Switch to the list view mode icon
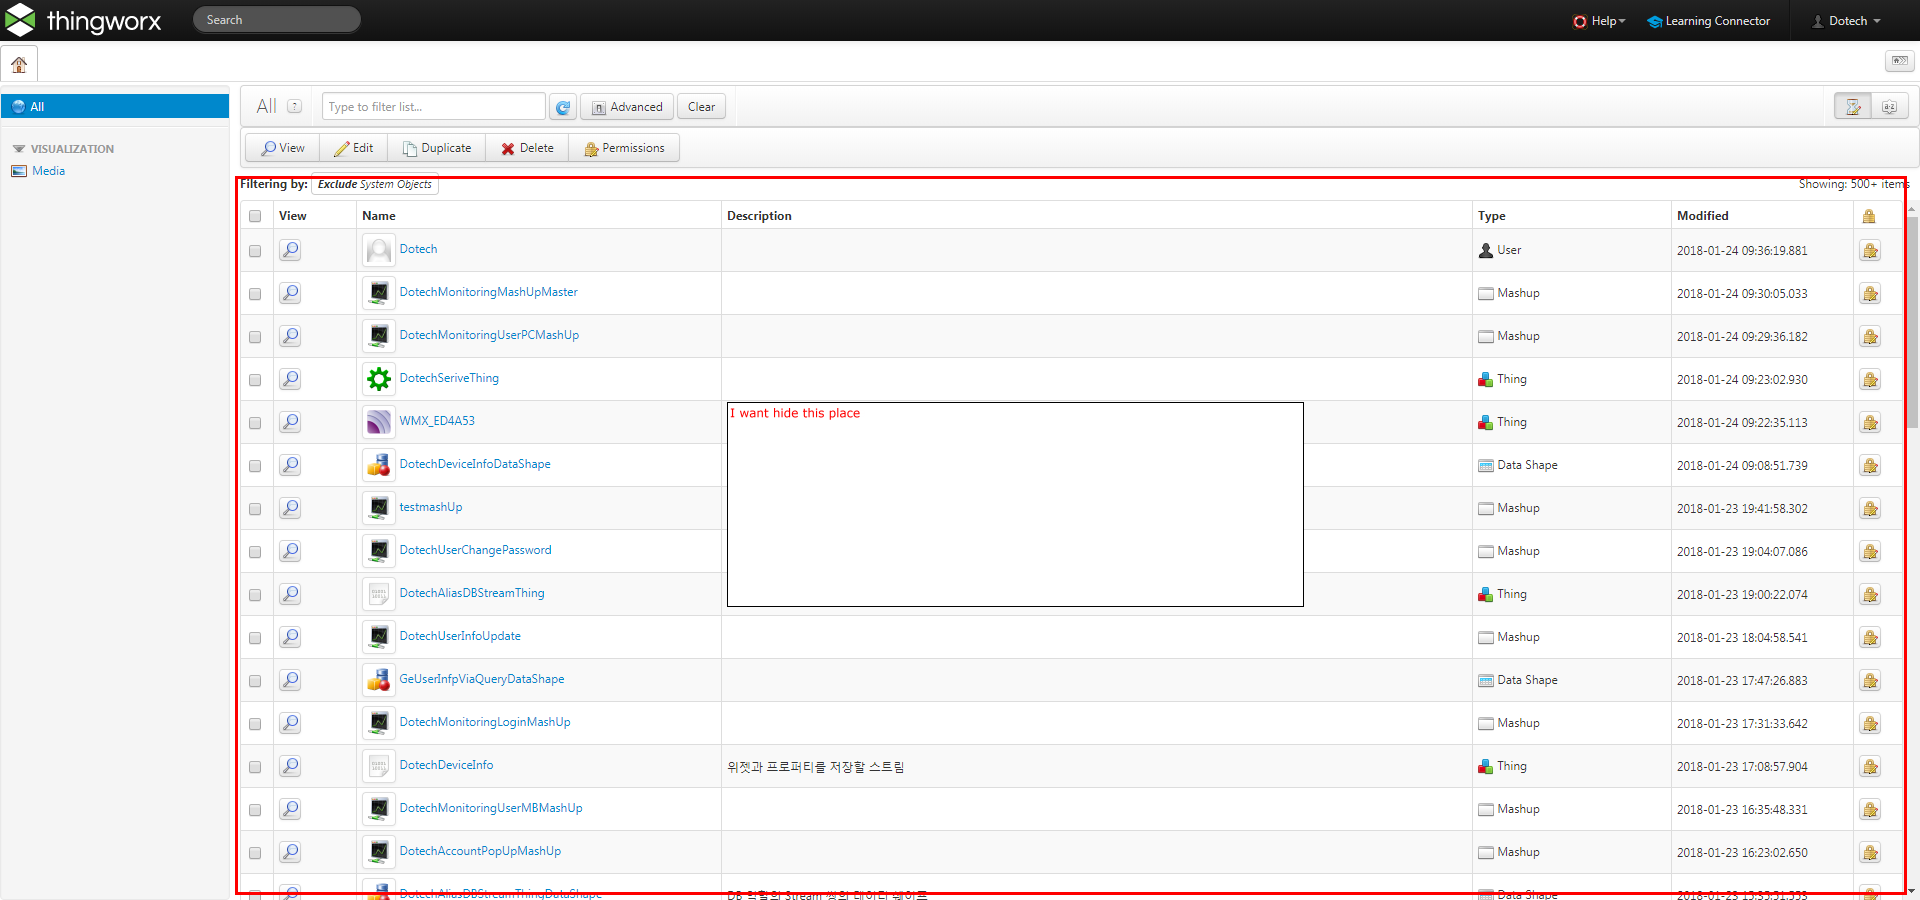 [1853, 107]
